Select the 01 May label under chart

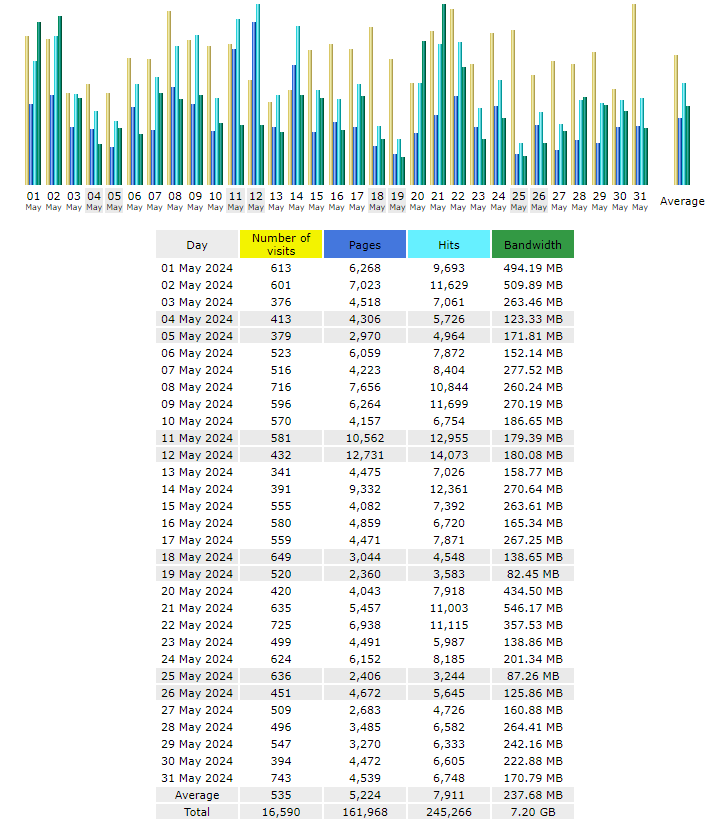[33, 201]
